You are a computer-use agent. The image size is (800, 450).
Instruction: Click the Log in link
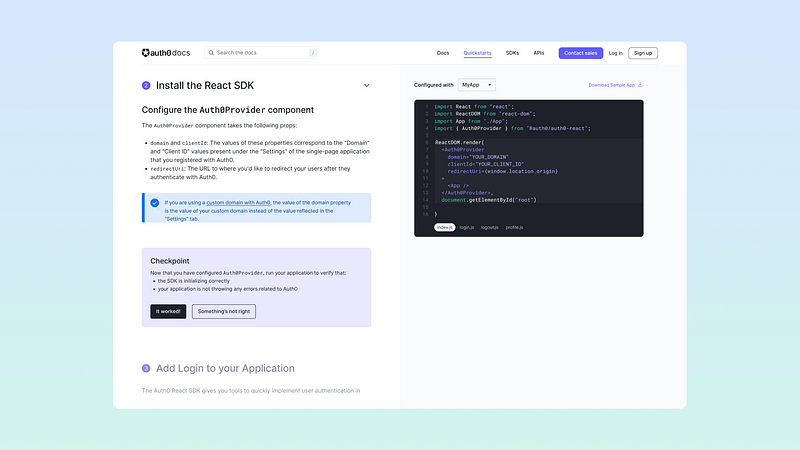tap(615, 53)
